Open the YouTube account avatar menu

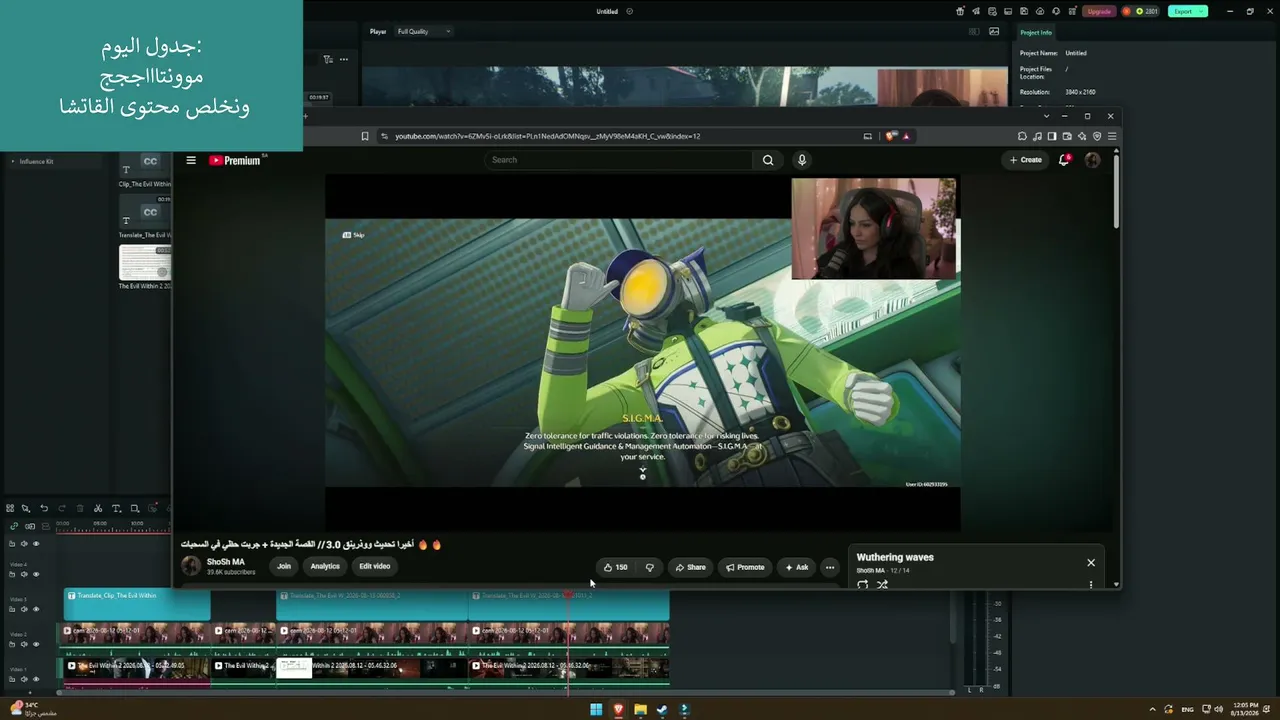coord(1092,160)
